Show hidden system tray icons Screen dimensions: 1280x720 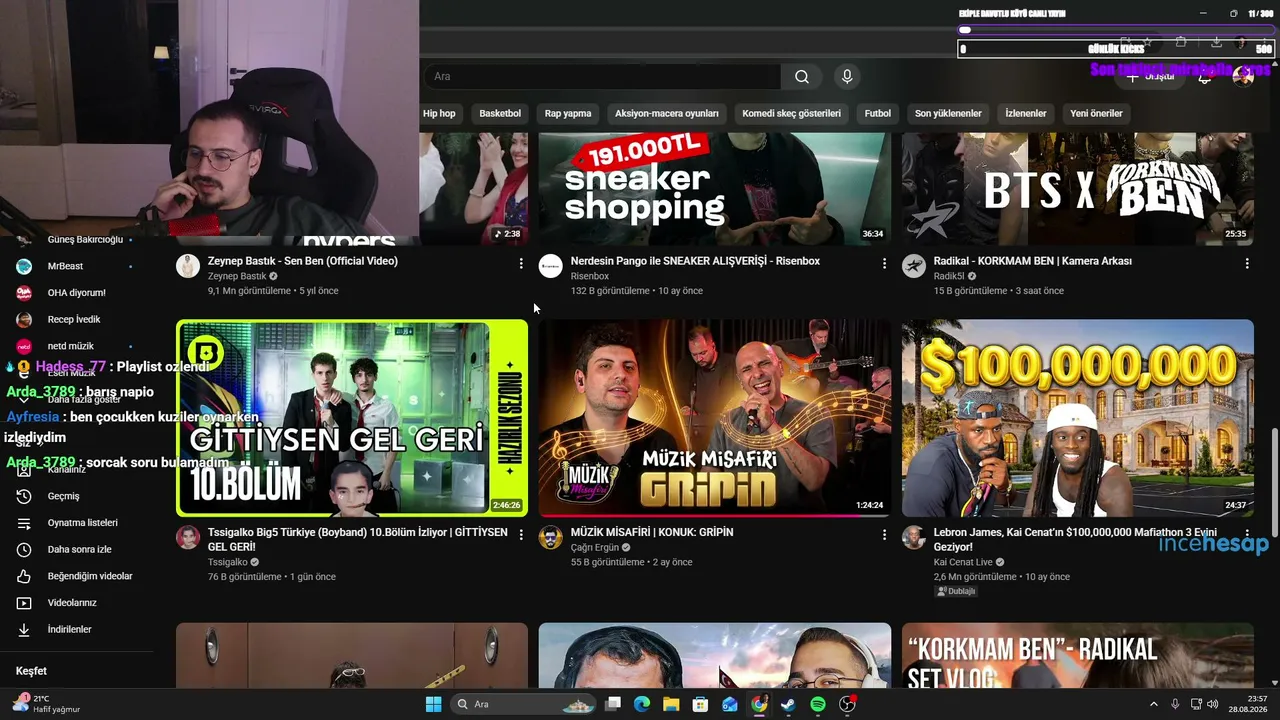click(1153, 704)
